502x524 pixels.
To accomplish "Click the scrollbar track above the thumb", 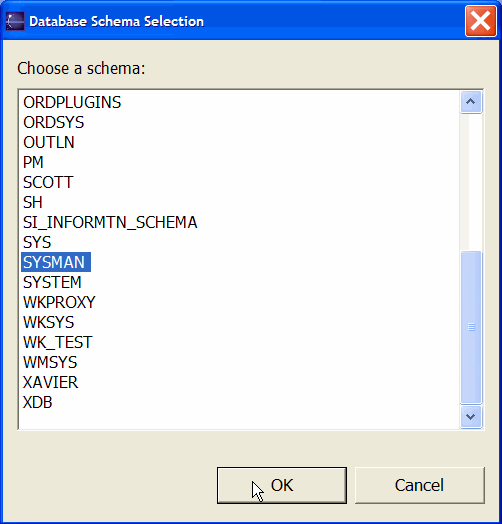I will tap(471, 182).
